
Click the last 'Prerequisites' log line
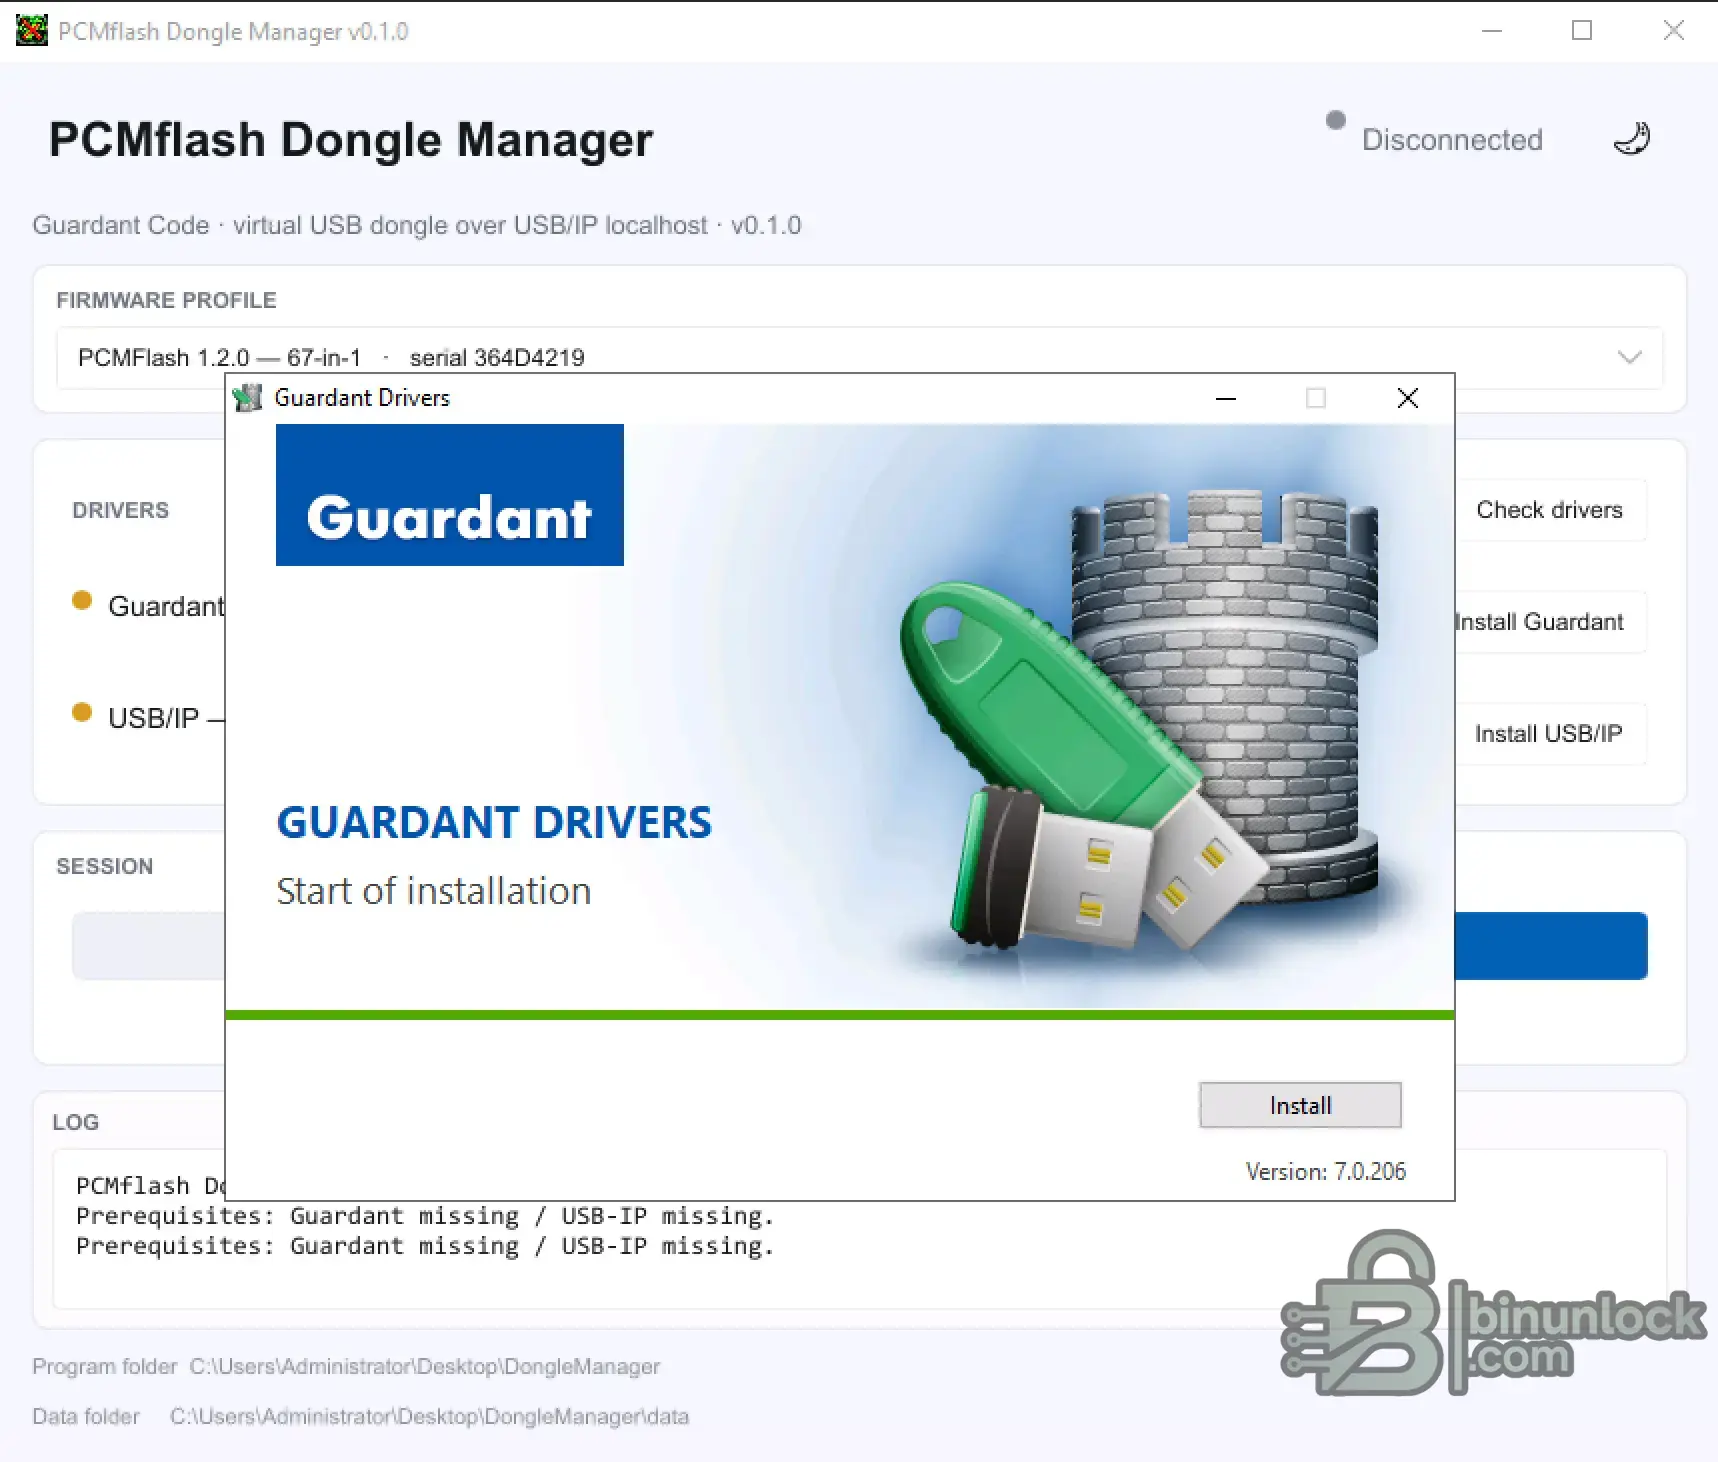coord(425,1246)
